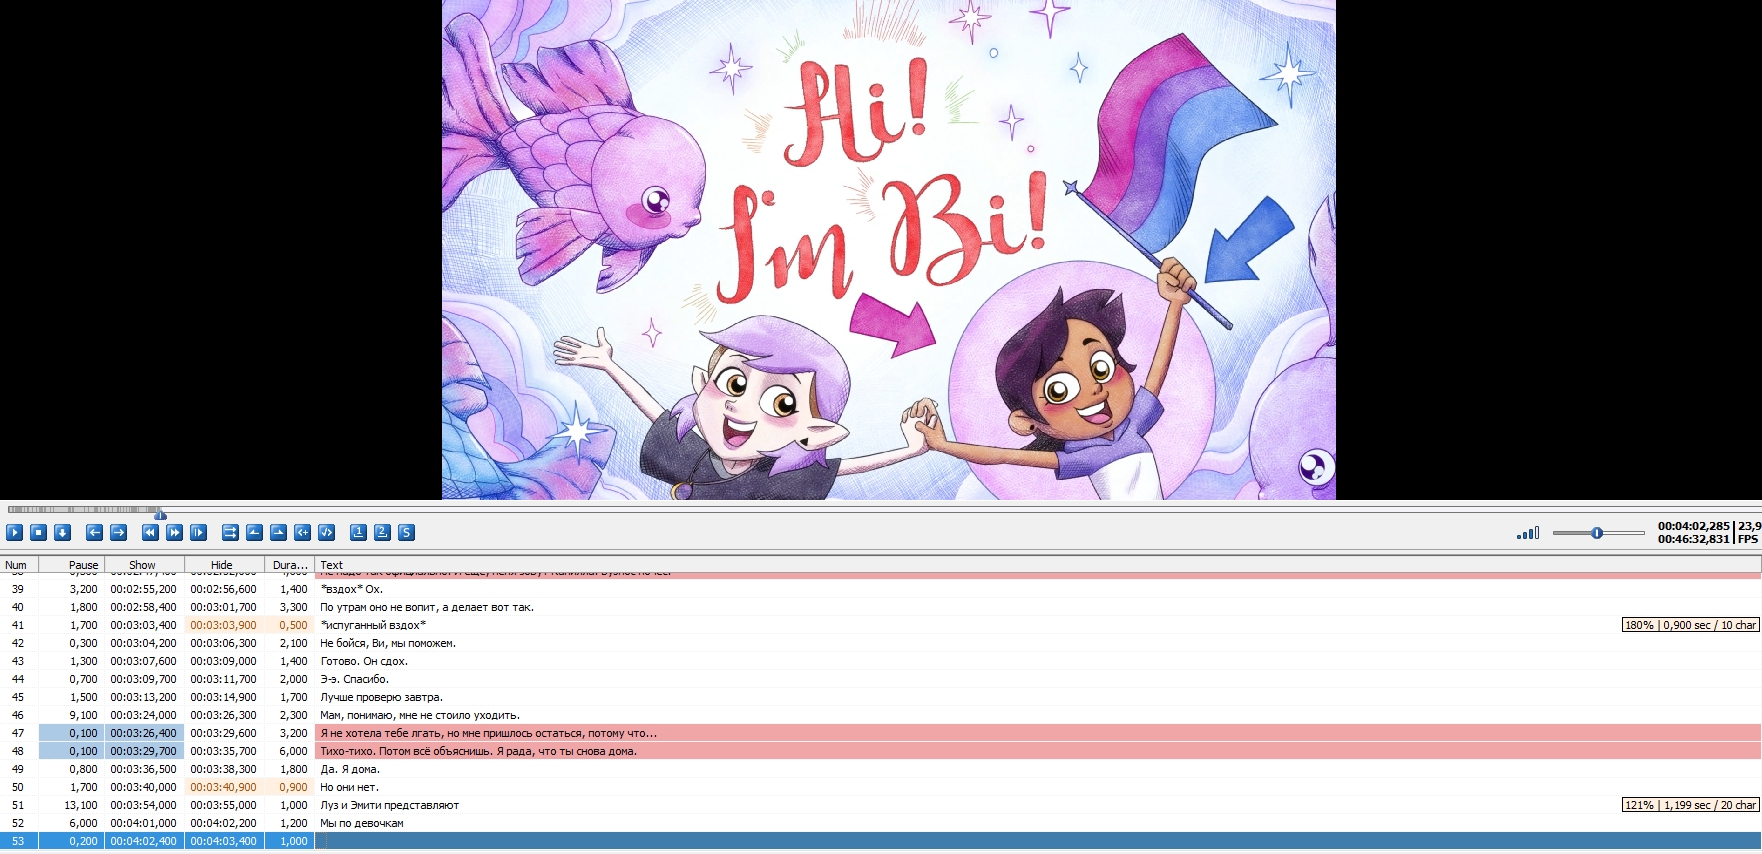
Task: Select subtitle row "Мы по девочкам"
Action: coord(881,823)
